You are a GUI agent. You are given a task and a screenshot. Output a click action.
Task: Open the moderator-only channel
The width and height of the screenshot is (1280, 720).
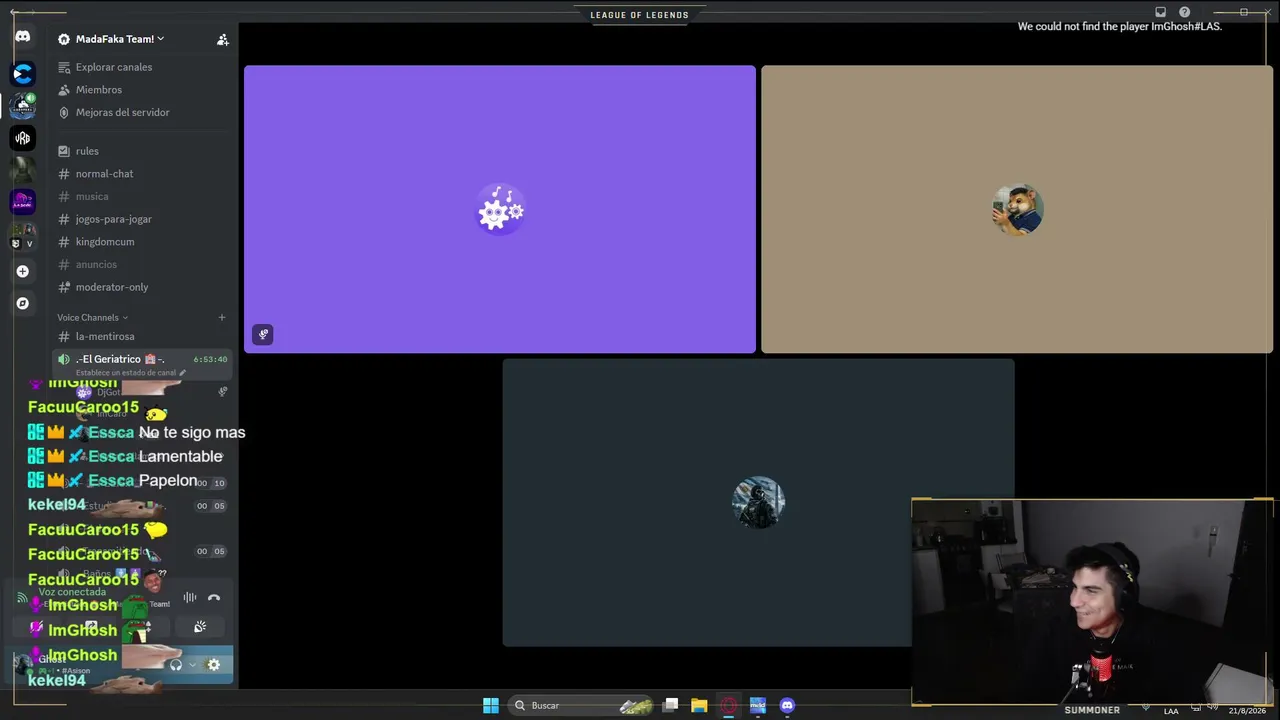click(x=112, y=287)
